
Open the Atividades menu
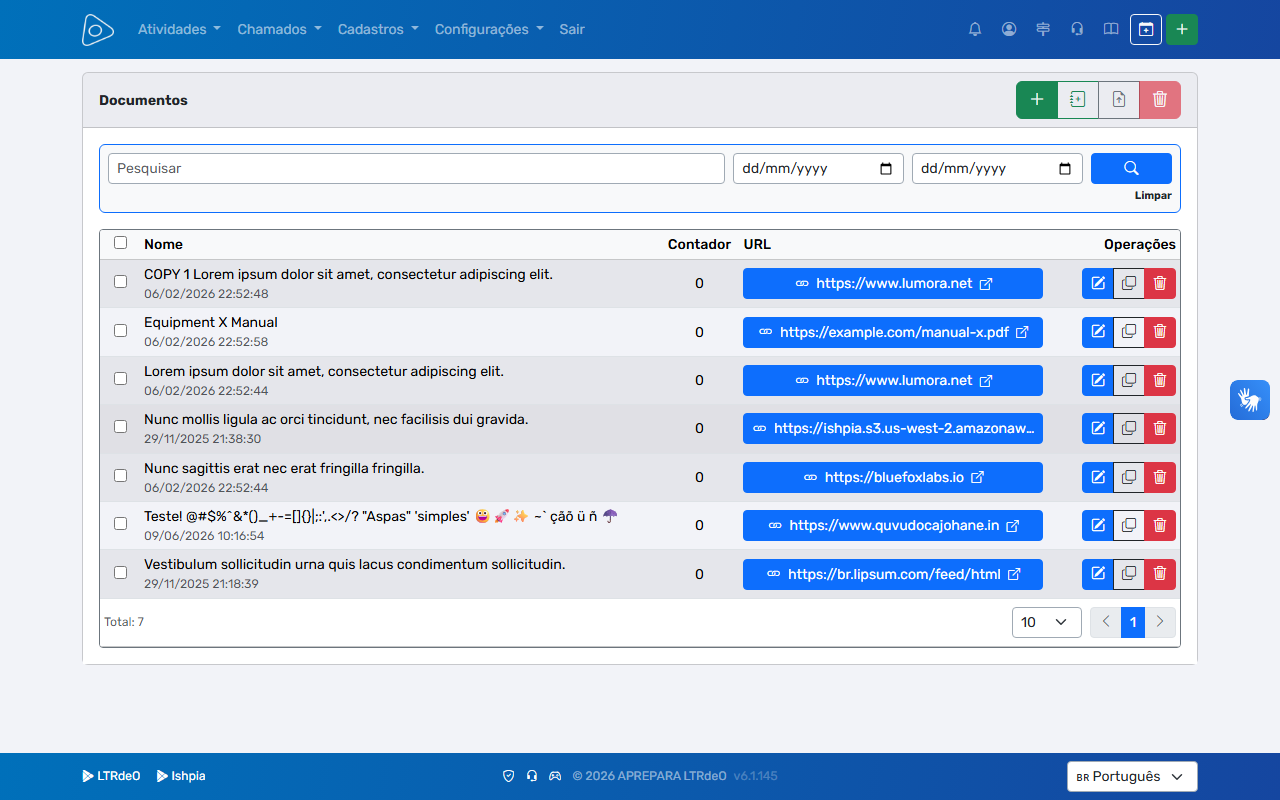(179, 29)
